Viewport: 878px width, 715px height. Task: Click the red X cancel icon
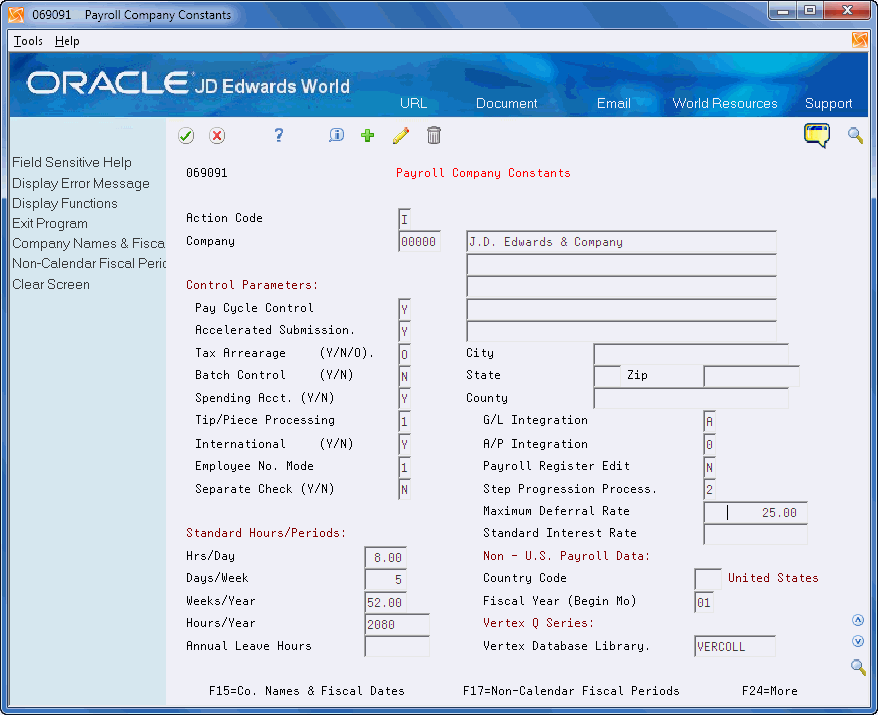[x=217, y=135]
